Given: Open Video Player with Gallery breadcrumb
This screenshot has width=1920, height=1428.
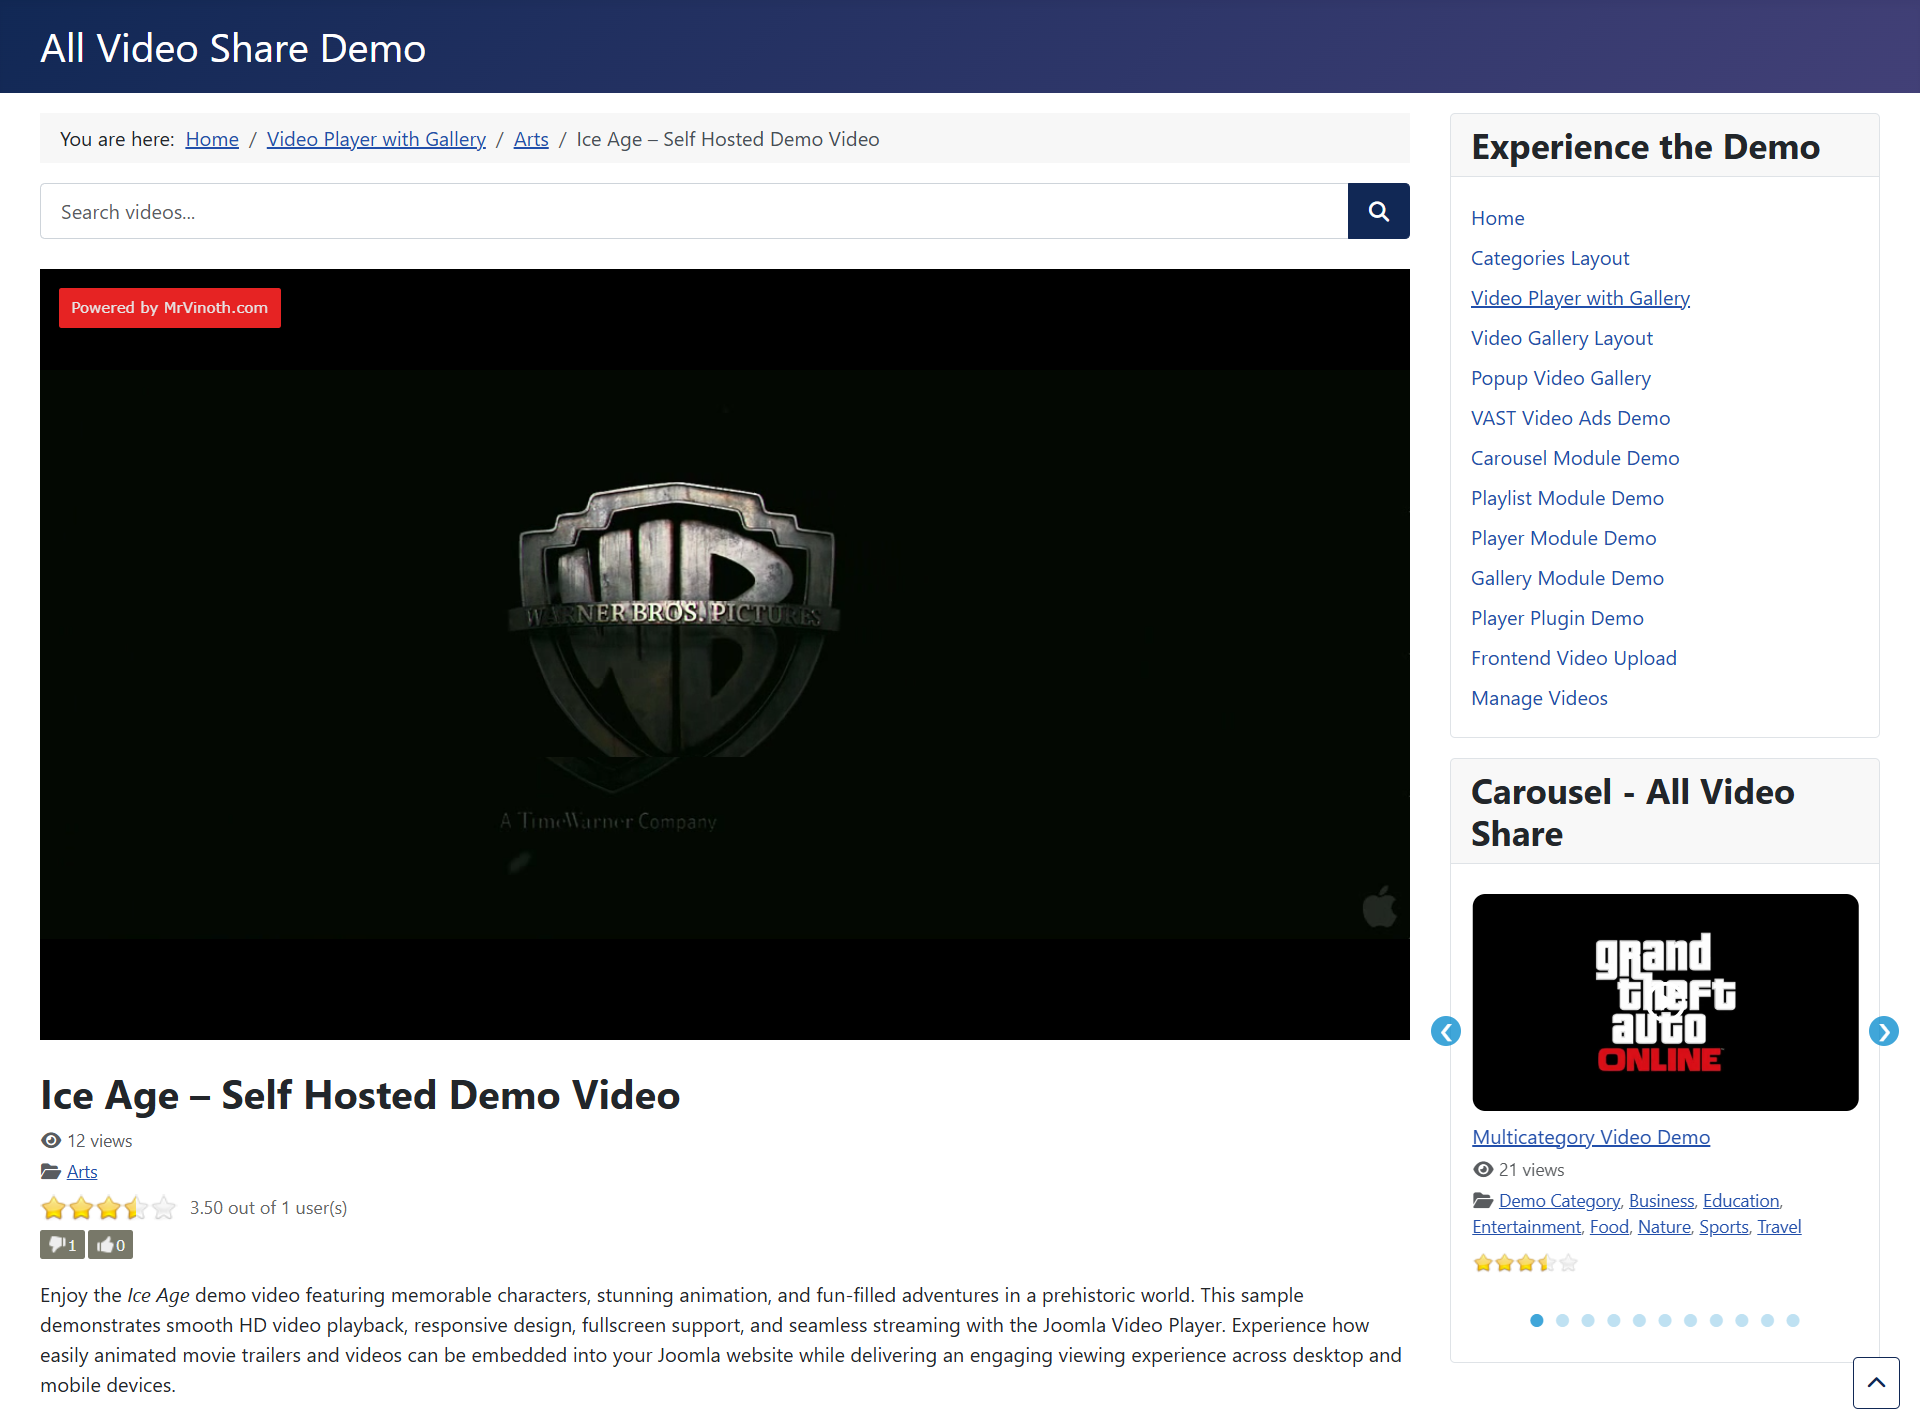Looking at the screenshot, I should click(x=376, y=139).
